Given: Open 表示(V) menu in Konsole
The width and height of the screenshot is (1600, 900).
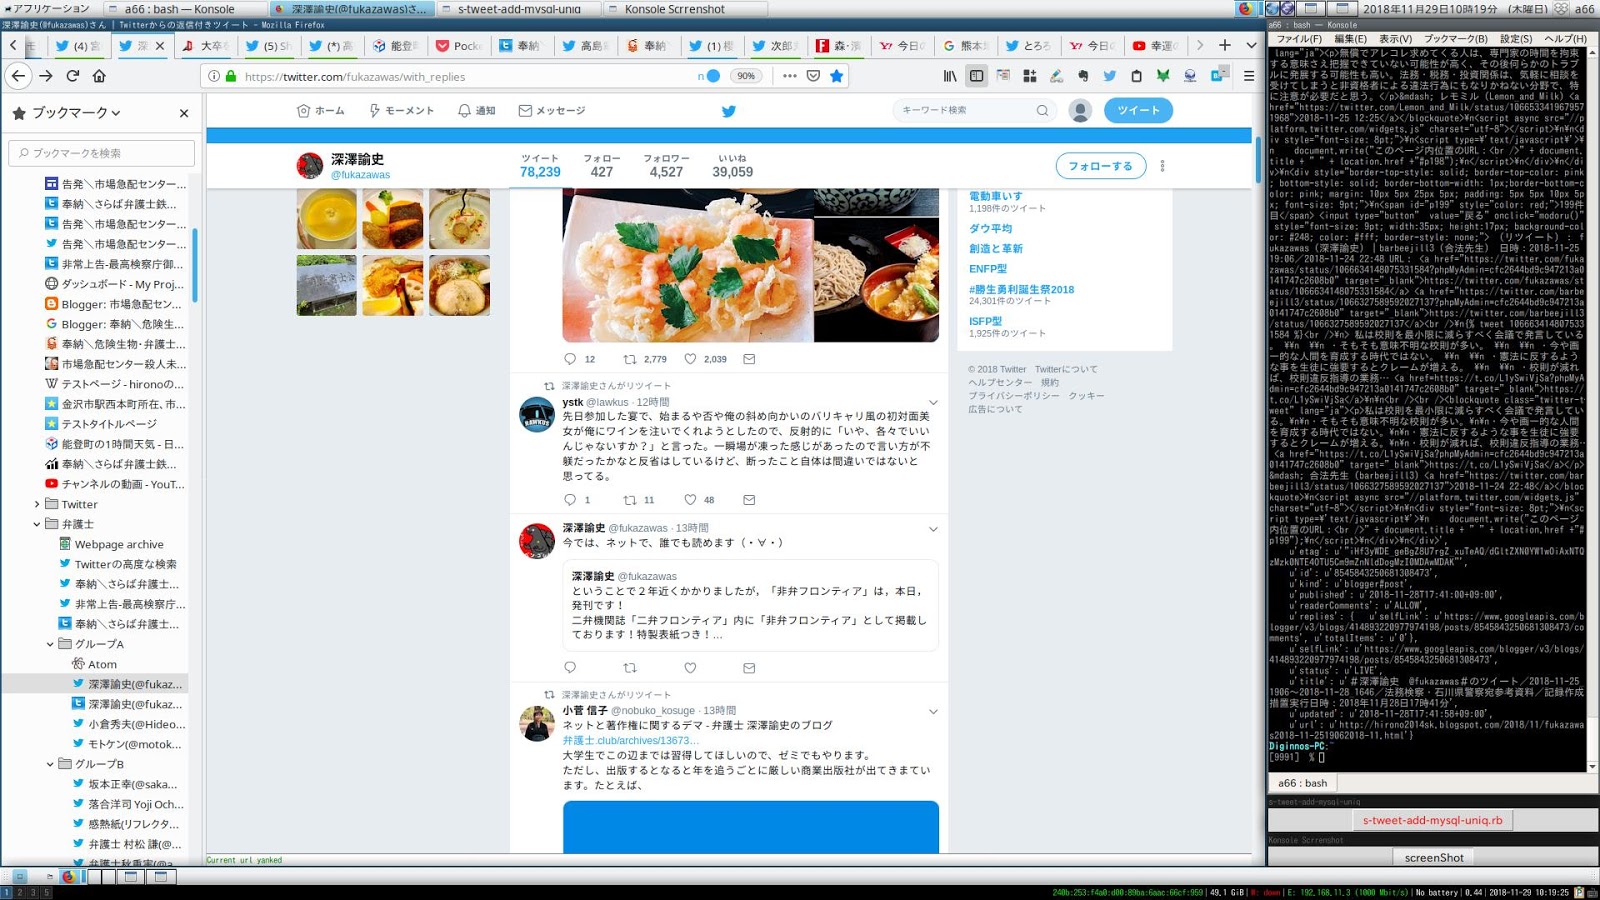Looking at the screenshot, I should pos(1396,39).
